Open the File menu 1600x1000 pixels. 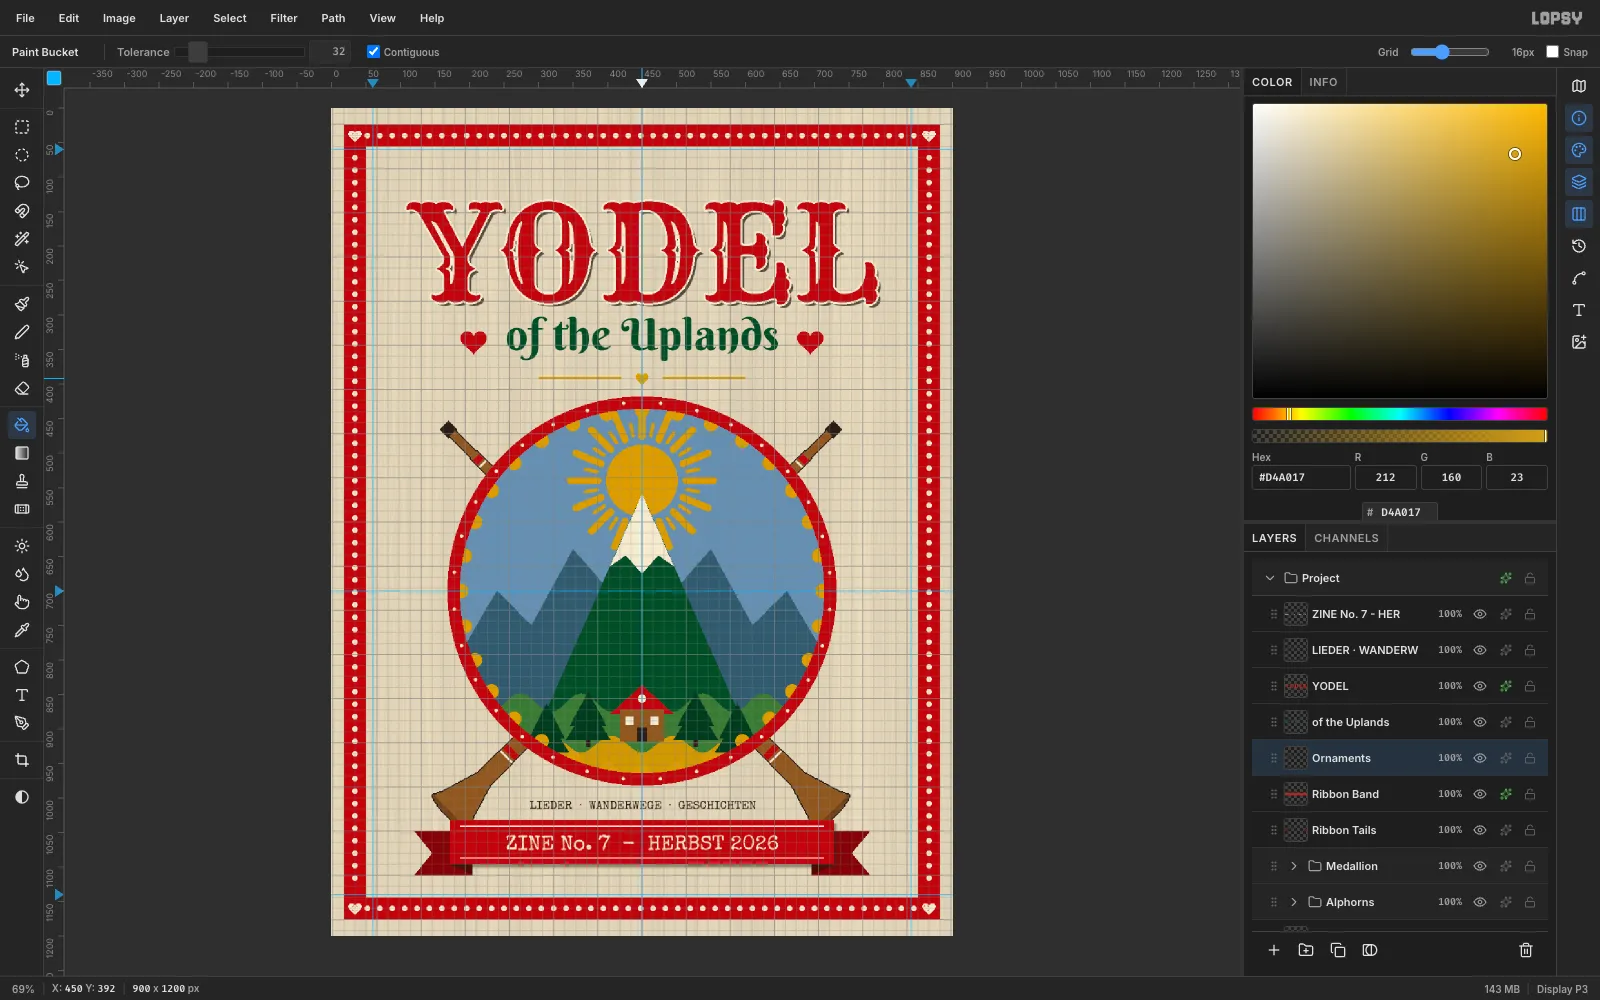(x=25, y=18)
